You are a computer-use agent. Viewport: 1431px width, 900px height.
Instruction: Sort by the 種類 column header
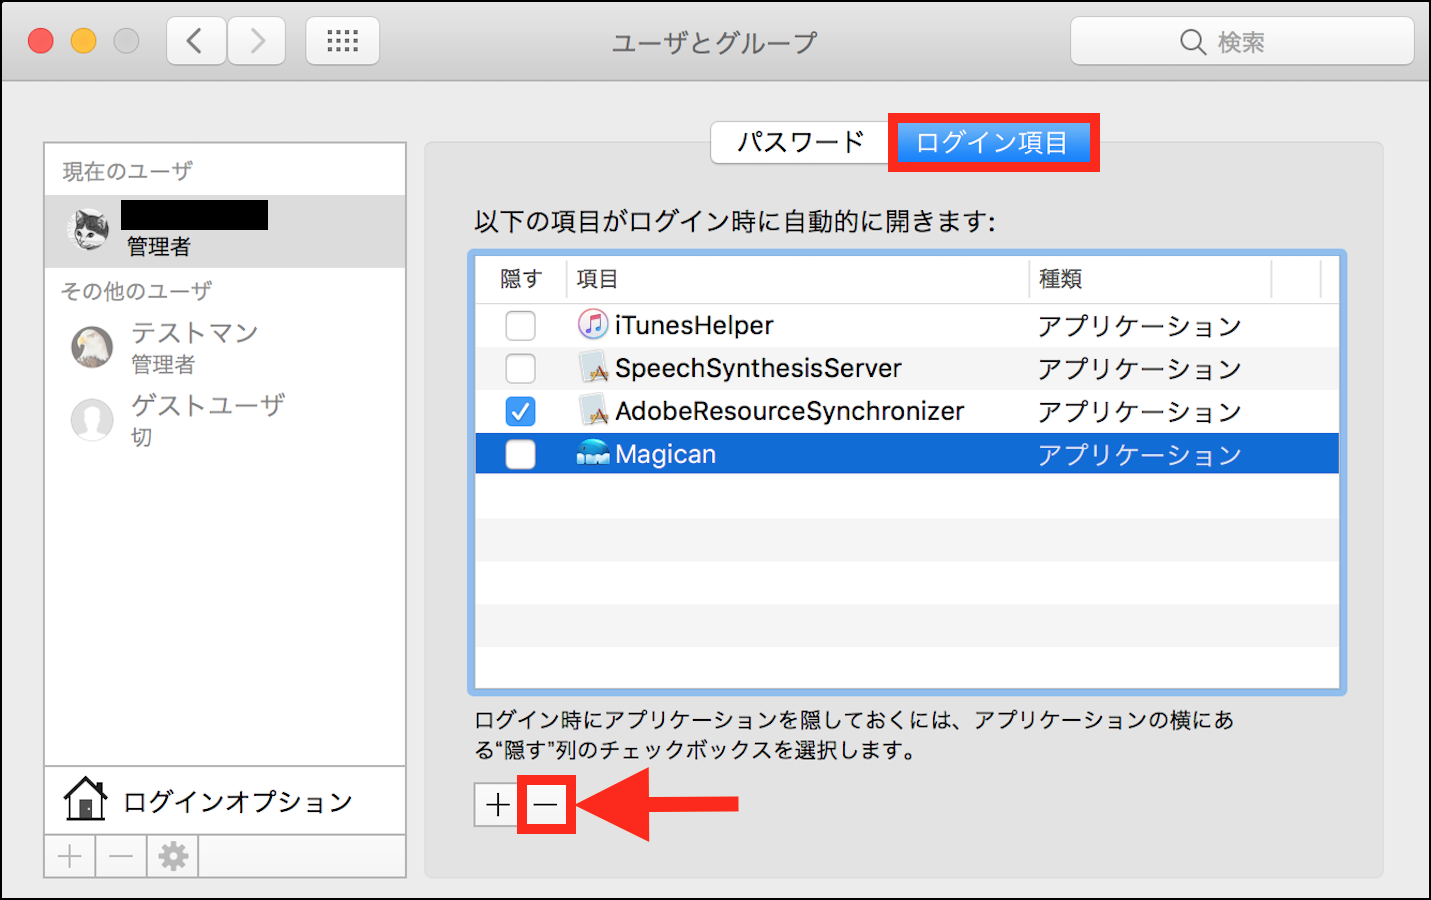(1150, 279)
